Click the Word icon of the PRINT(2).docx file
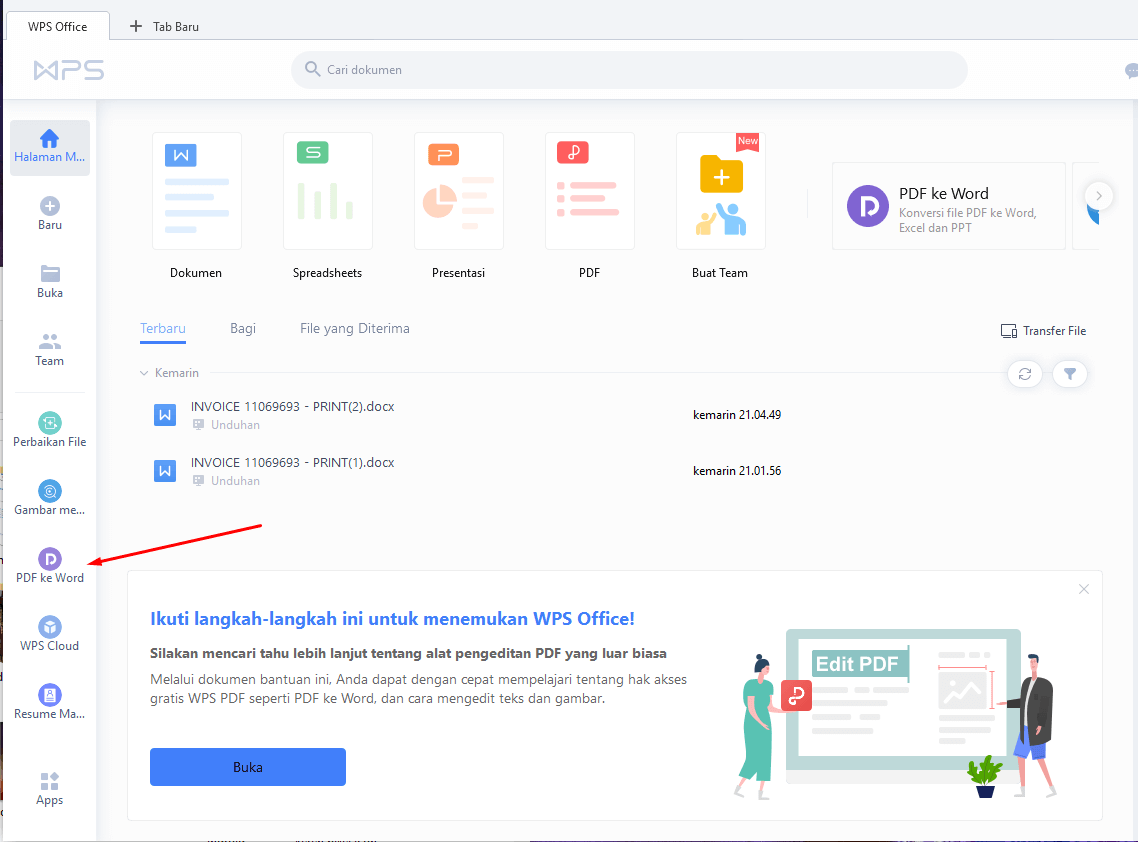1138x842 pixels. tap(165, 415)
